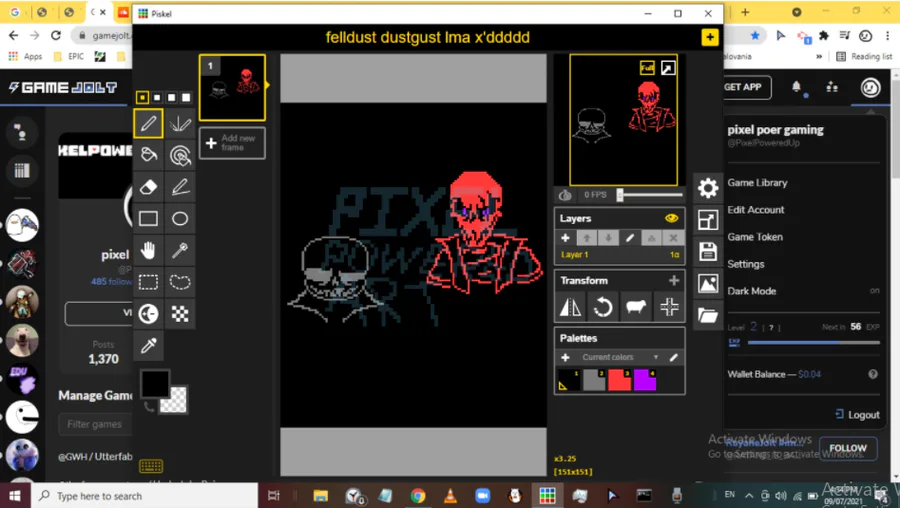Select the Eraser tool
This screenshot has width=900, height=508.
click(x=148, y=187)
